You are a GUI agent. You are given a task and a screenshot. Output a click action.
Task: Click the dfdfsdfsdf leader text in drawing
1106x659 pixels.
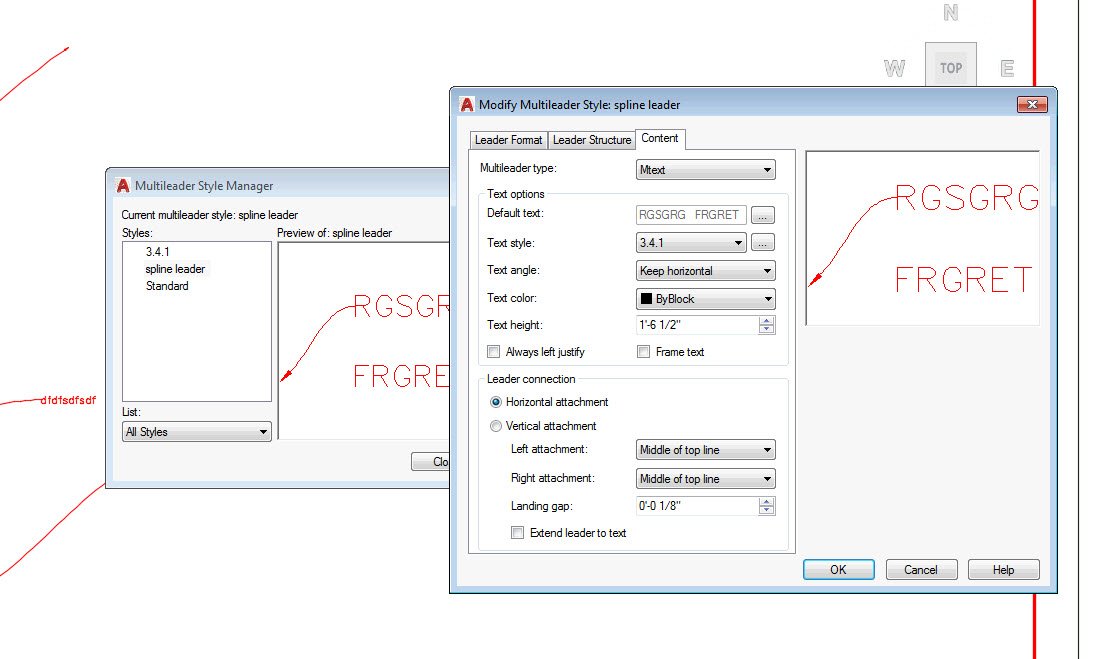(x=68, y=400)
